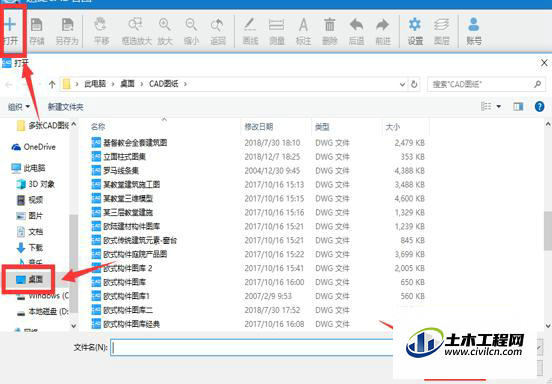Click the 打开 (Open) plus toolbar button
This screenshot has height=384, width=552.
11,31
